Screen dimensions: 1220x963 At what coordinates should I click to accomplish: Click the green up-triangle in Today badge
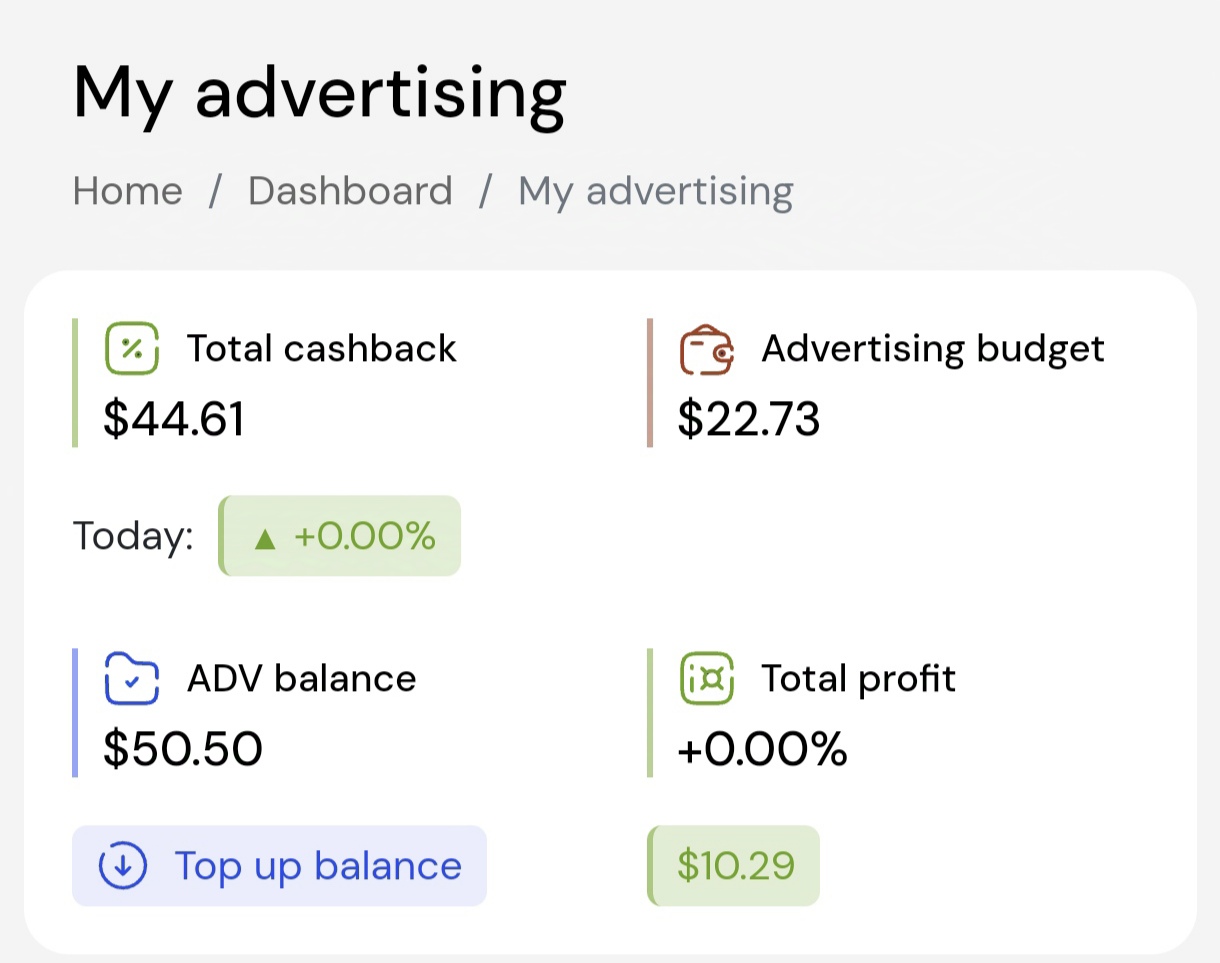pos(264,538)
